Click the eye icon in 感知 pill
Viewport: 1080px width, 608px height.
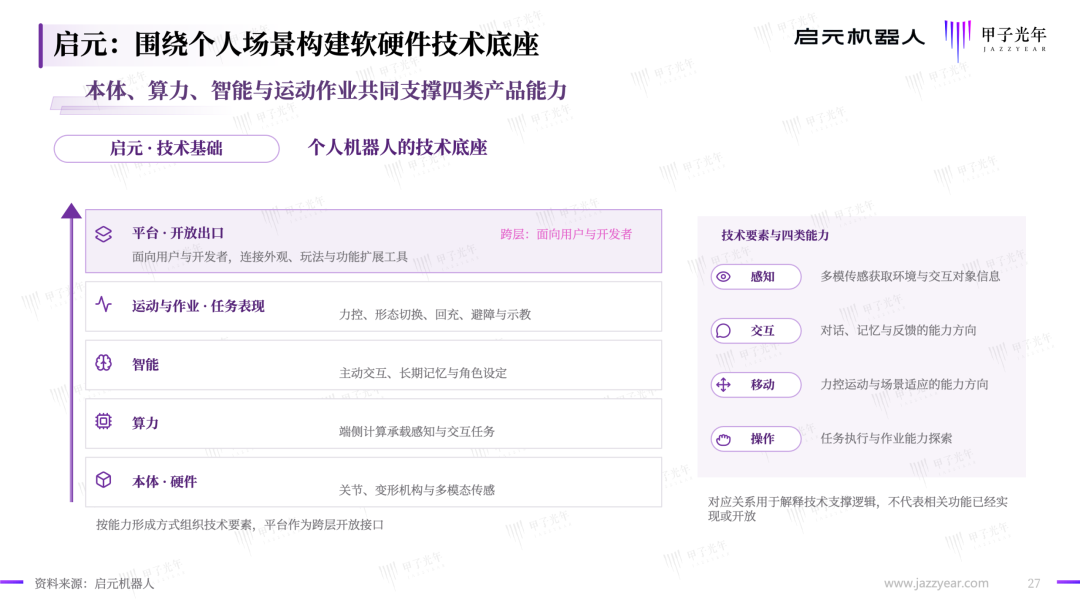(723, 277)
